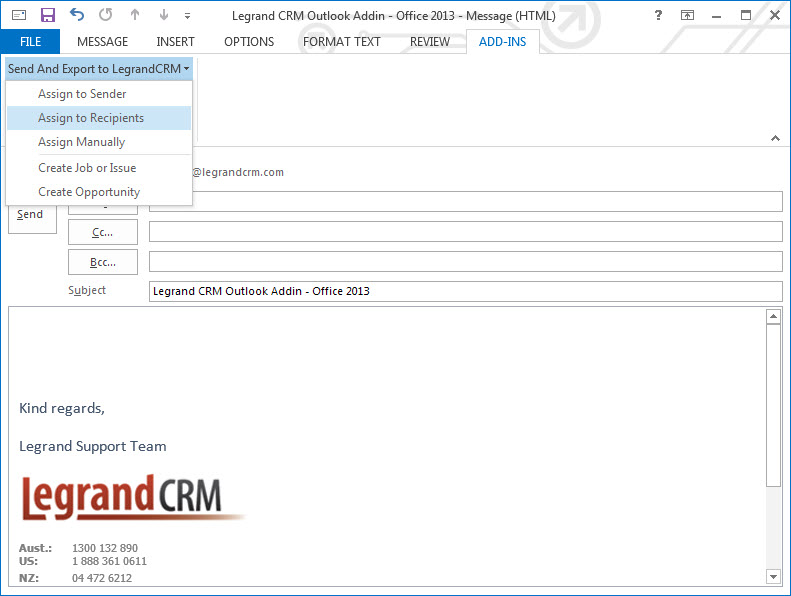Image resolution: width=791 pixels, height=596 pixels.
Task: Click the Aust. phone number 1300 132 890
Action: (x=105, y=548)
